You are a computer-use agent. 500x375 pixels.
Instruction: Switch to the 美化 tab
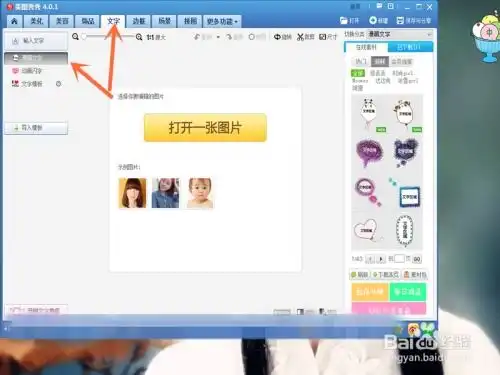tap(37, 21)
